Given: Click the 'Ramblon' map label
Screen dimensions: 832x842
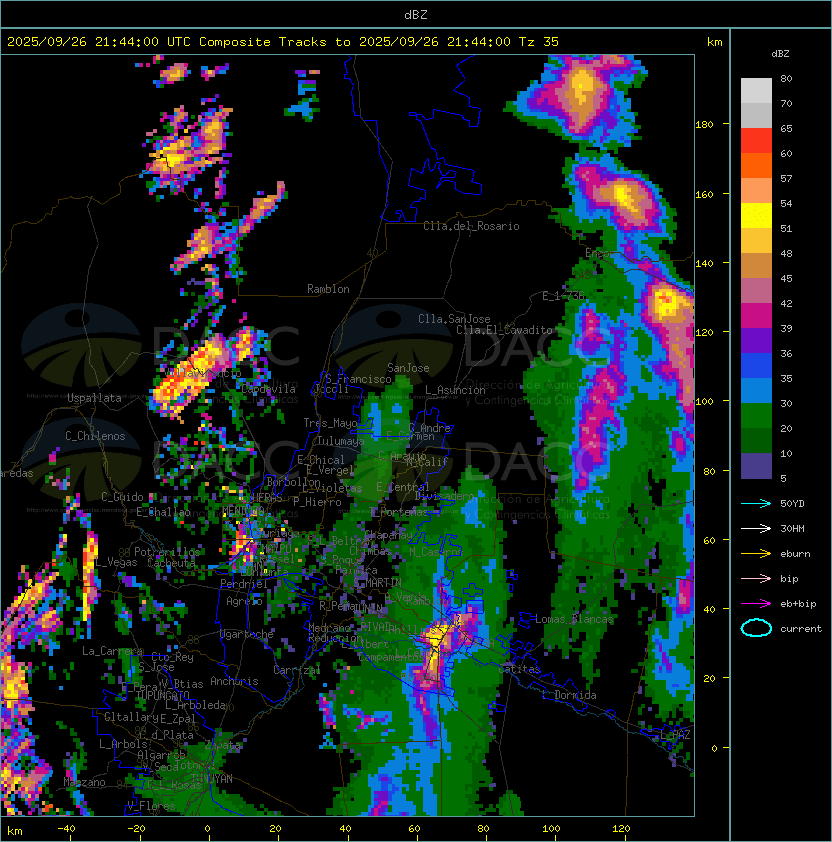Looking at the screenshot, I should [328, 289].
